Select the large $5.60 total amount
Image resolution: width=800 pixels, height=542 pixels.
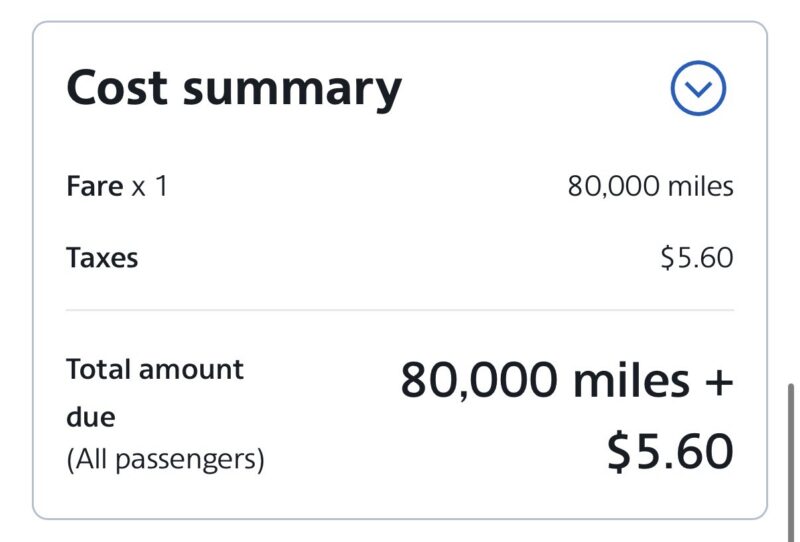coord(670,452)
